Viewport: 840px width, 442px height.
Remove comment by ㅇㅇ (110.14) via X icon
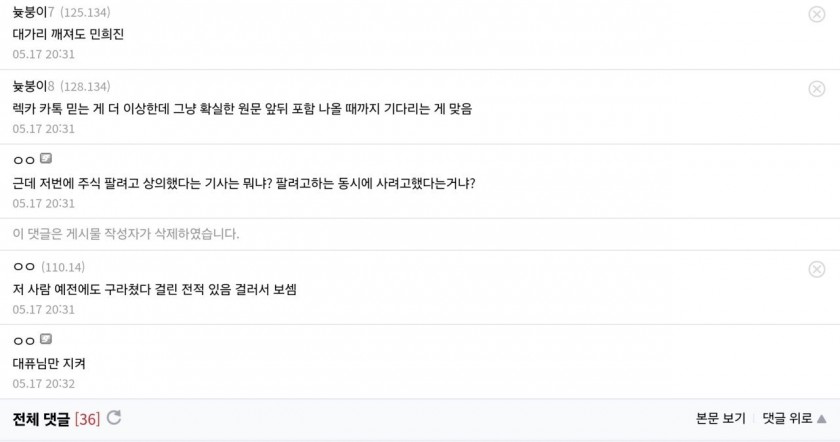click(816, 269)
